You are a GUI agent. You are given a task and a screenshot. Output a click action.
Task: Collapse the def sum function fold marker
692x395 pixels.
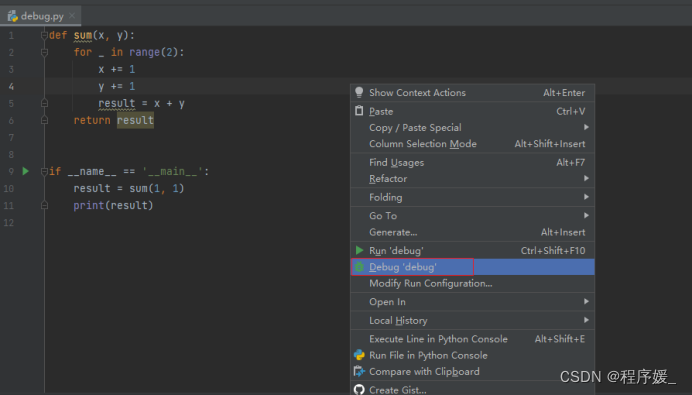point(44,35)
